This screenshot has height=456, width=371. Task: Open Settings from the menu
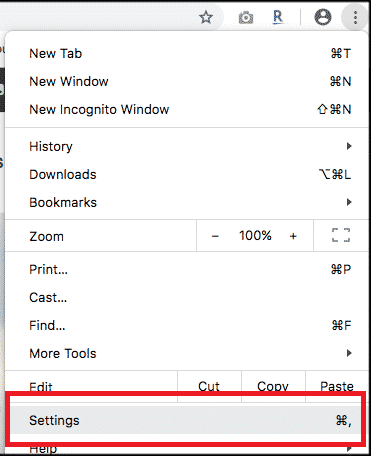(187, 420)
